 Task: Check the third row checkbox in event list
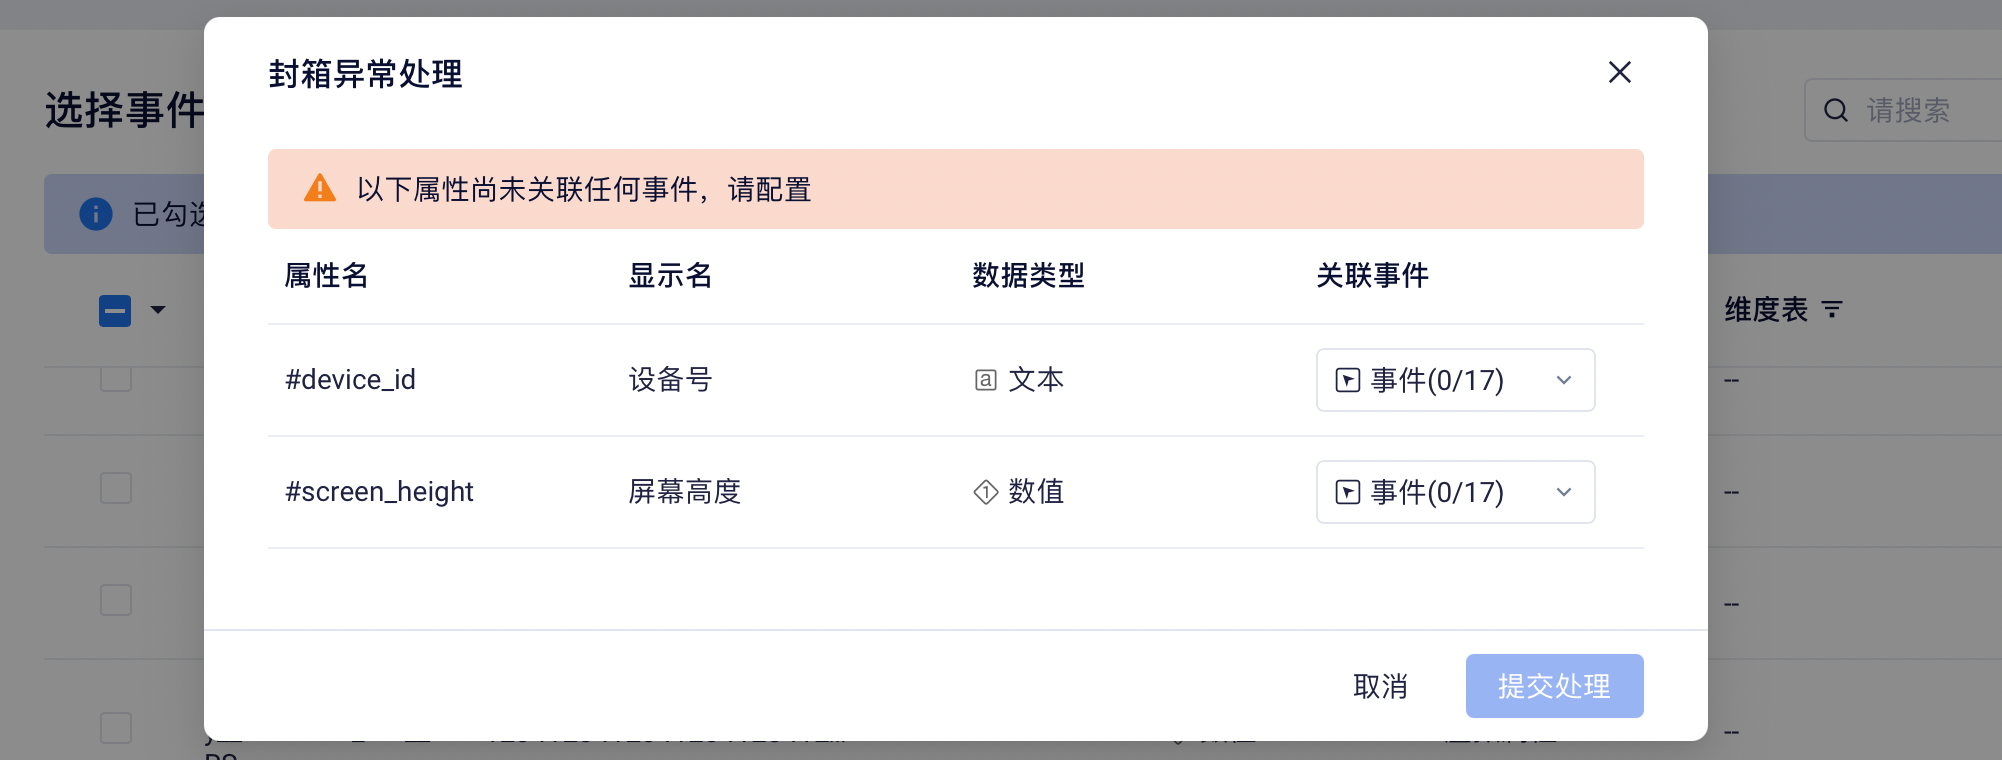pyautogui.click(x=116, y=600)
